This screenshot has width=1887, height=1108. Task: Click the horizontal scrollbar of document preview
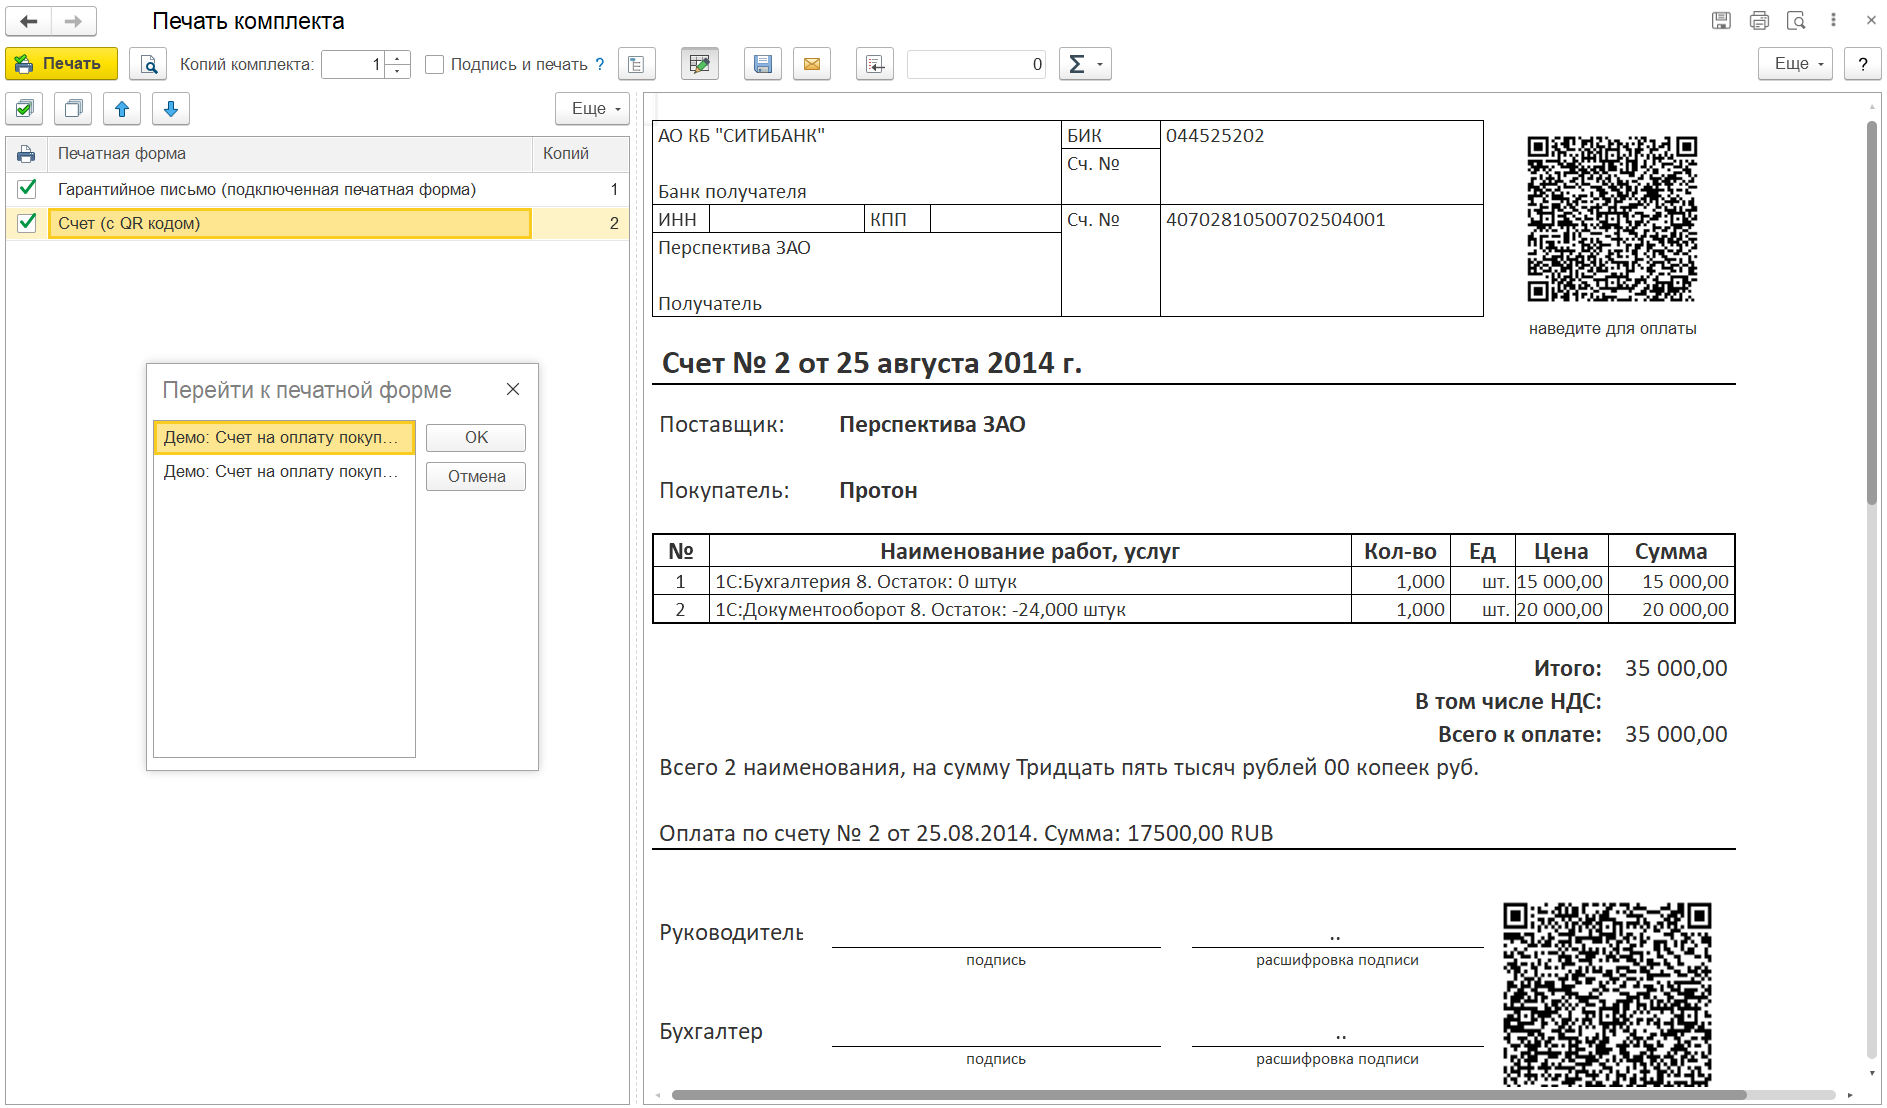pyautogui.click(x=1209, y=1095)
